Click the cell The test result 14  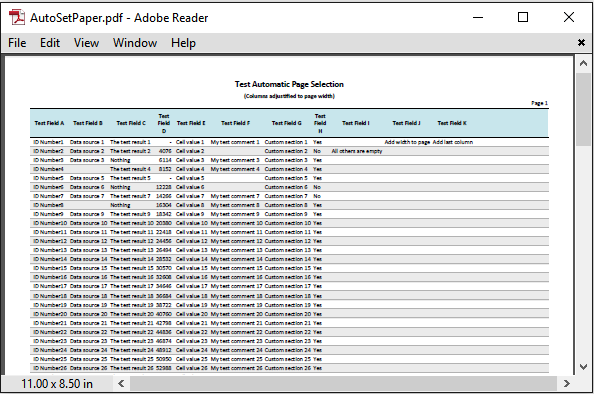132,259
